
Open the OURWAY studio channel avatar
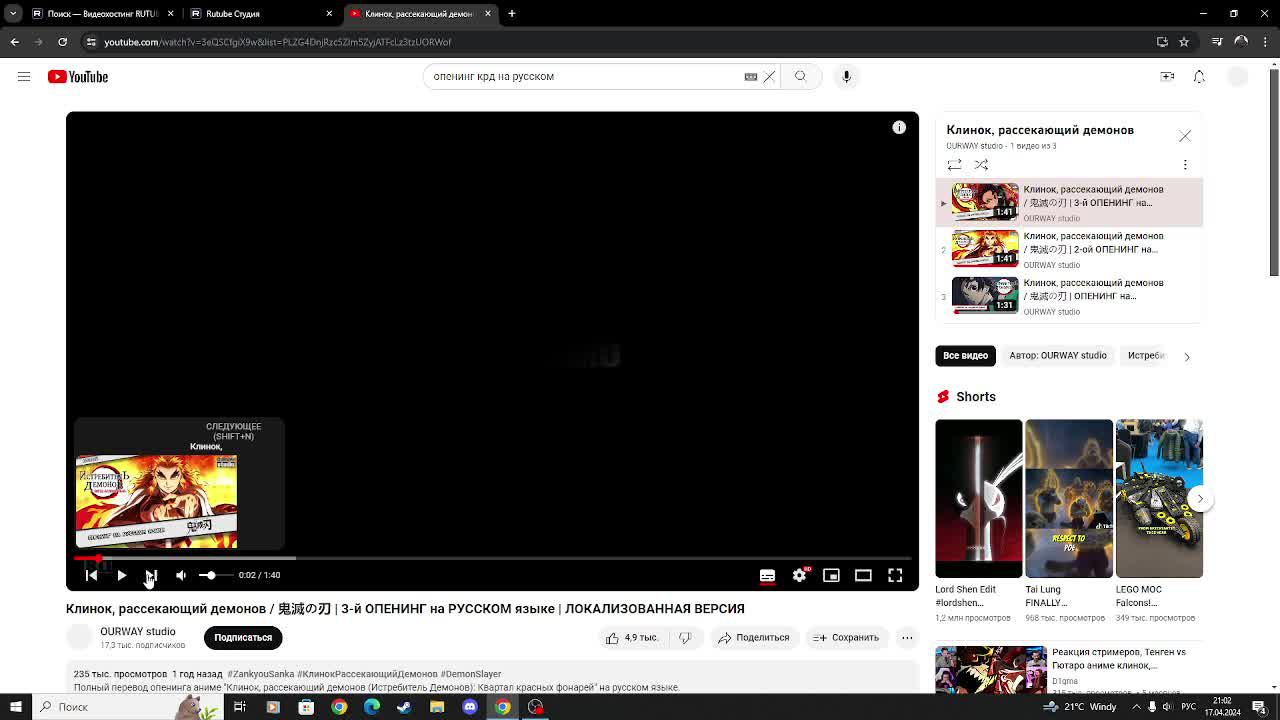click(79, 637)
